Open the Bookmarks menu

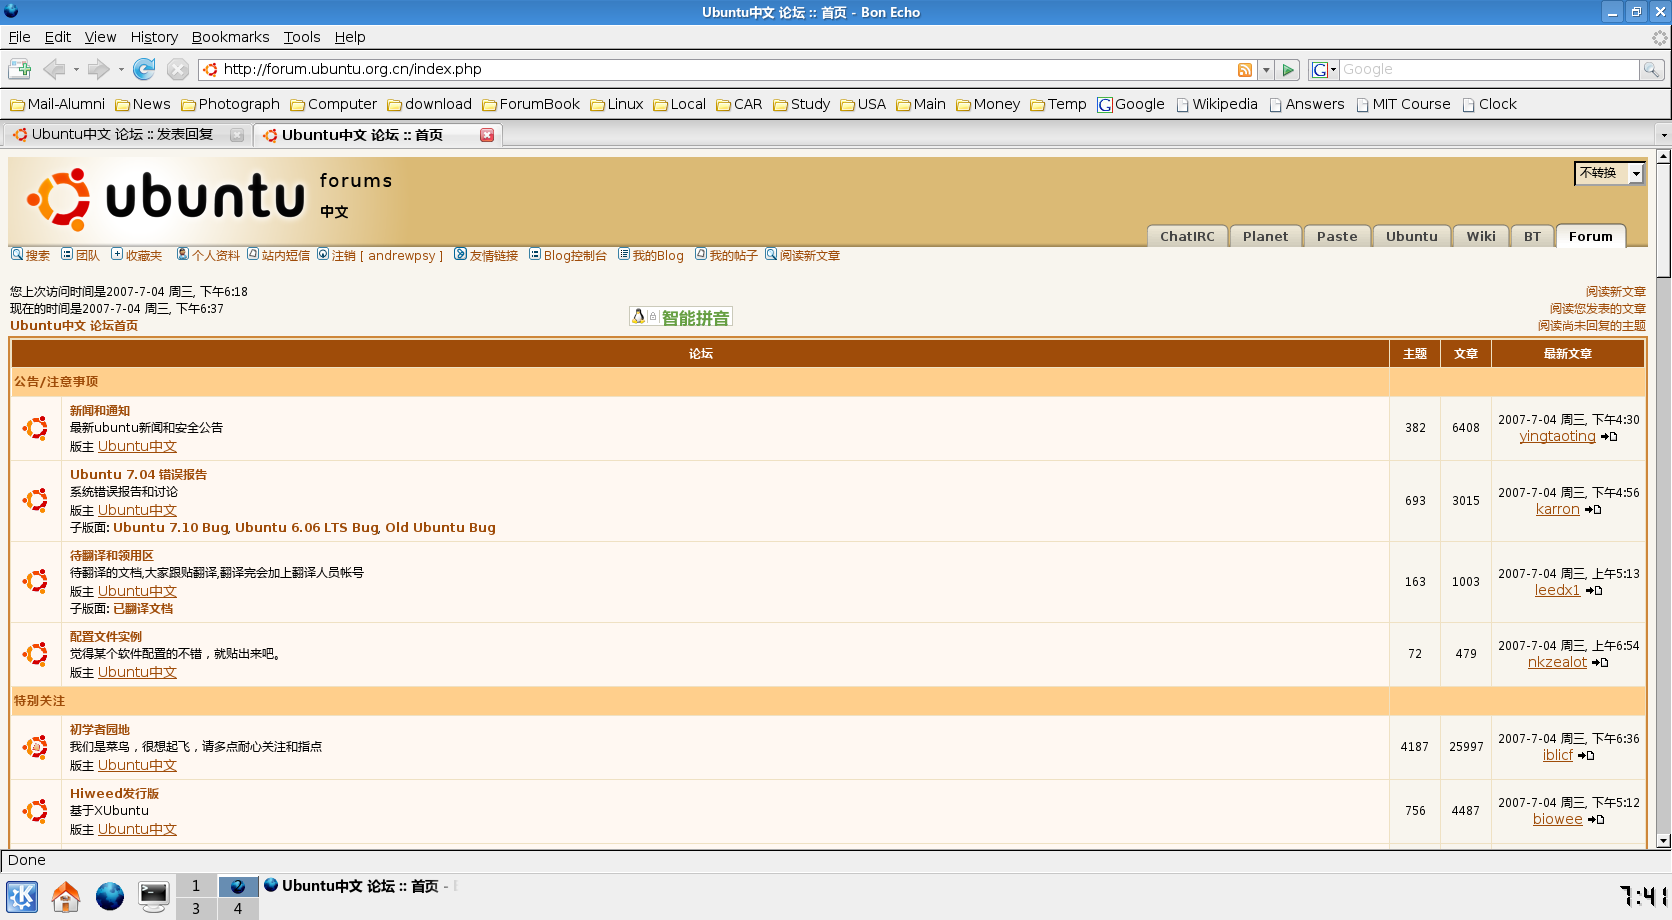[x=230, y=37]
